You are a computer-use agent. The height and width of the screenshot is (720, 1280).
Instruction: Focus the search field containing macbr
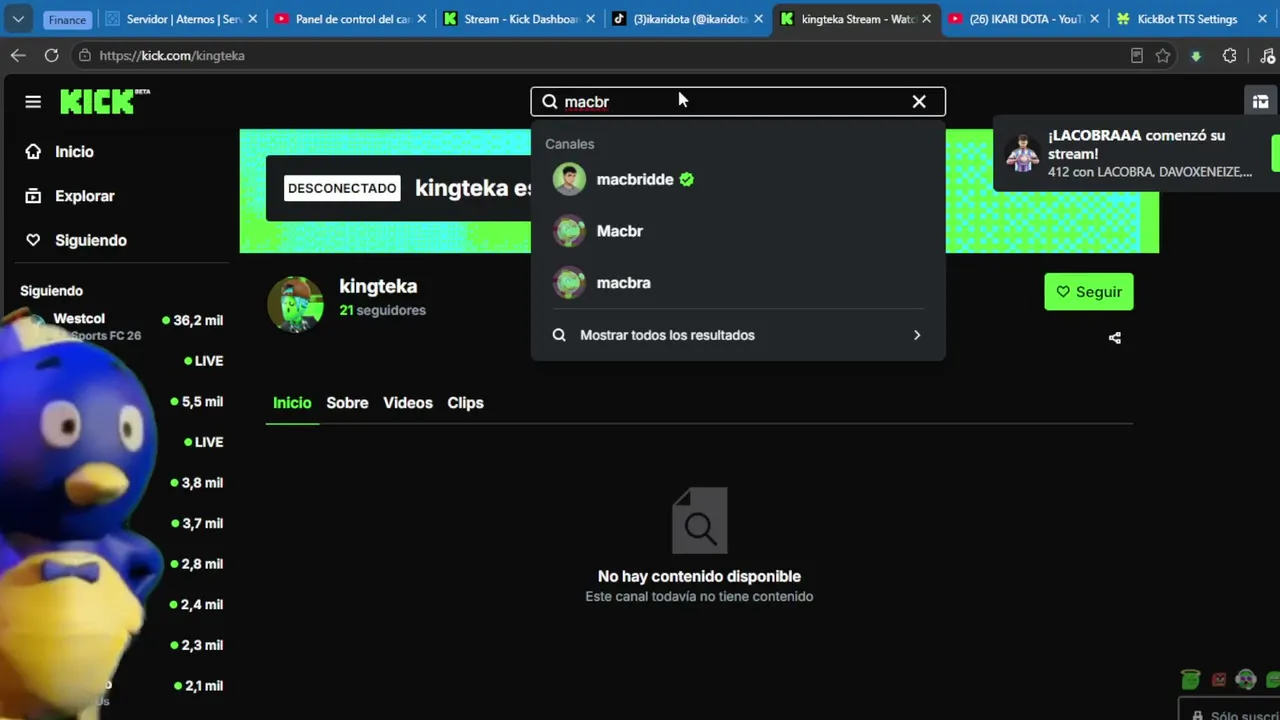pos(738,101)
